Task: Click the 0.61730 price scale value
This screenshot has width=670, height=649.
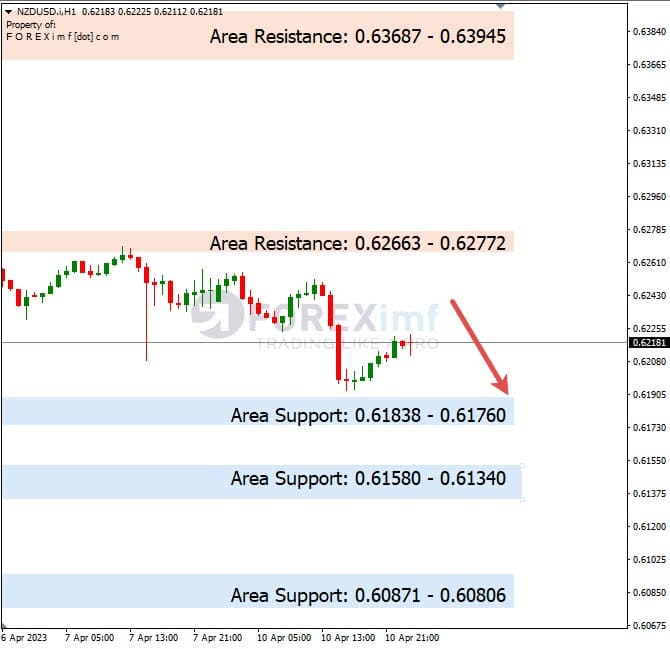Action: pos(649,427)
